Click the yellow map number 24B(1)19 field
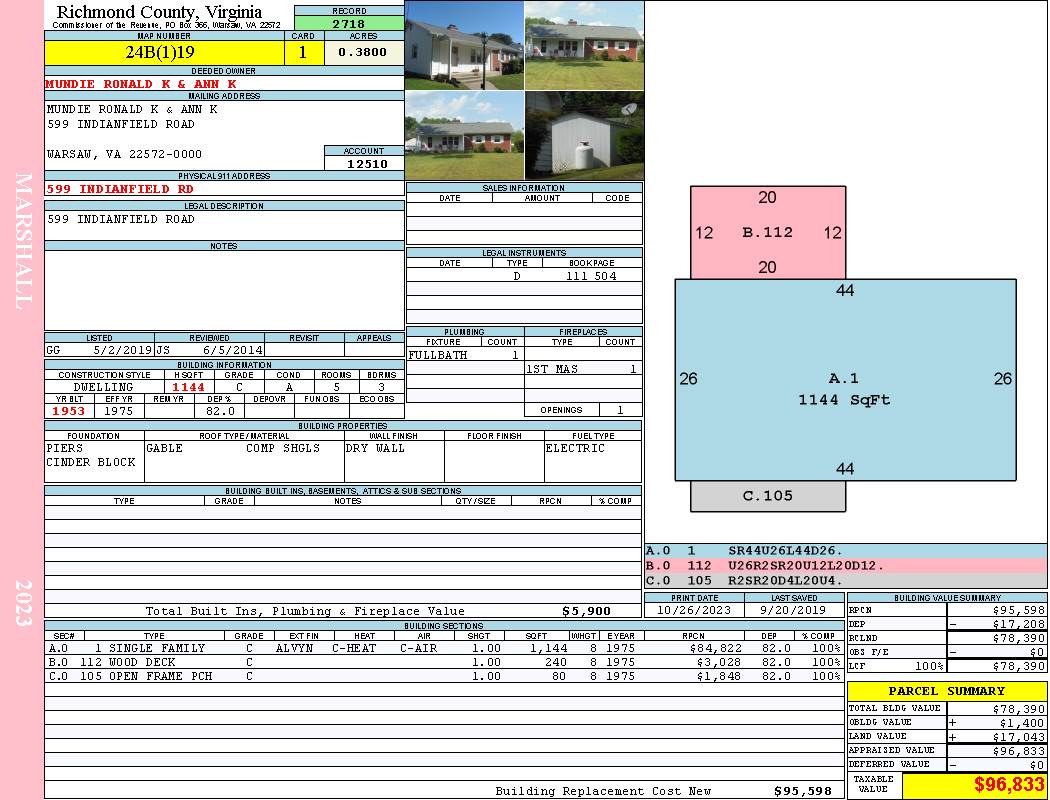The width and height of the screenshot is (1050, 800). (x=164, y=52)
